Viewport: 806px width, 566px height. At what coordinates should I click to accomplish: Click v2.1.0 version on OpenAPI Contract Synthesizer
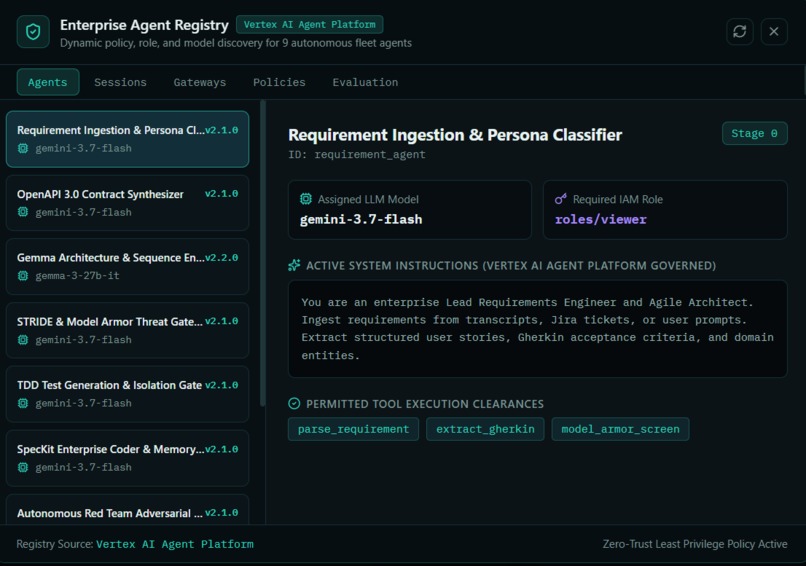click(x=222, y=194)
